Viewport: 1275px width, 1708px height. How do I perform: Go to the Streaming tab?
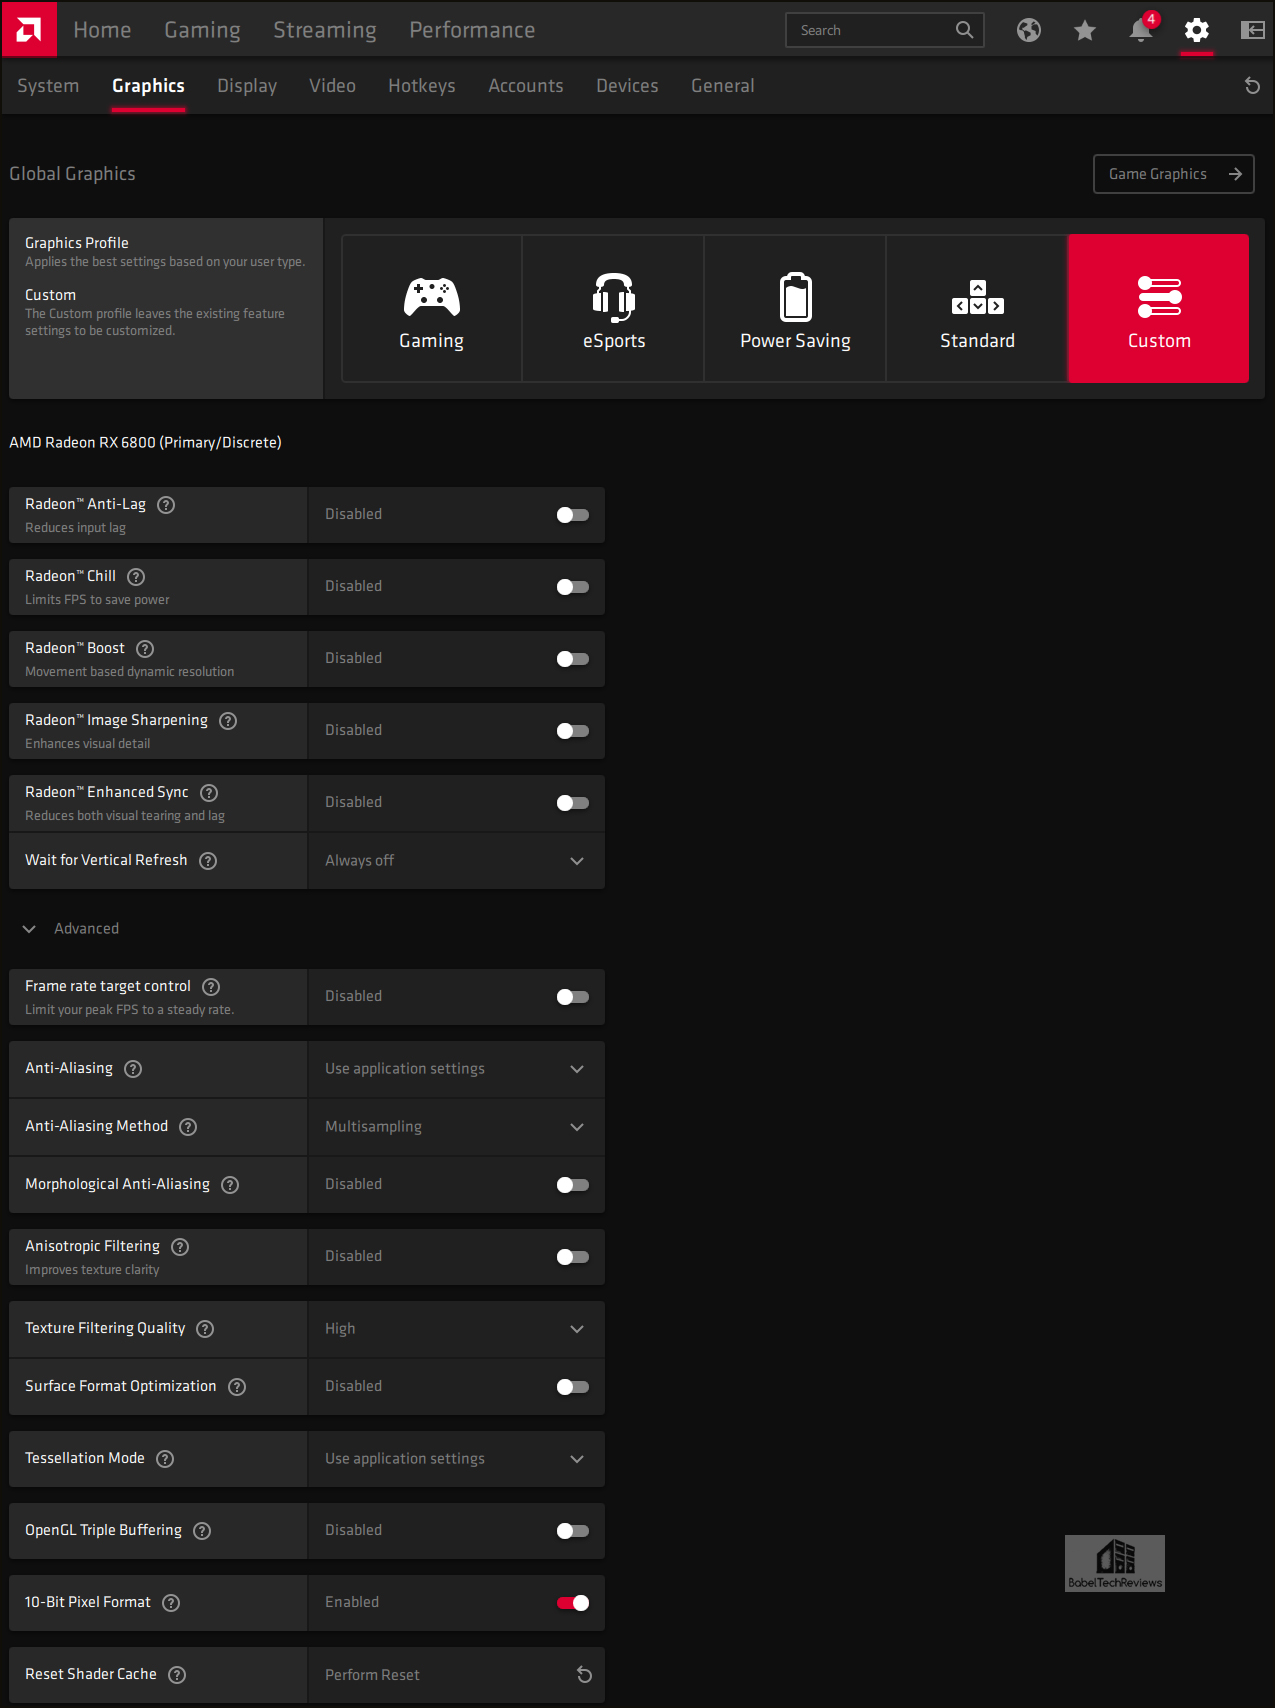[x=325, y=30]
